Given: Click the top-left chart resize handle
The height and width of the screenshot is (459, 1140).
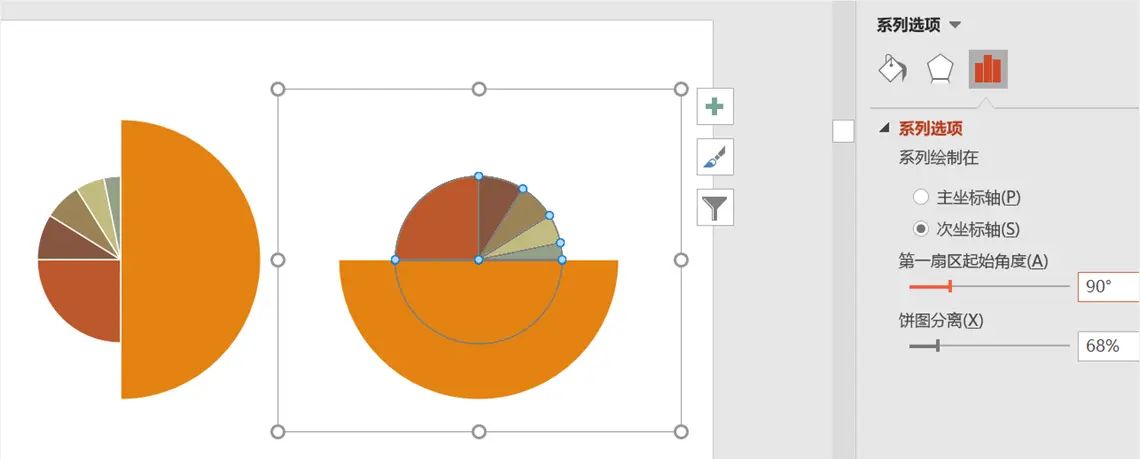Looking at the screenshot, I should tap(277, 89).
